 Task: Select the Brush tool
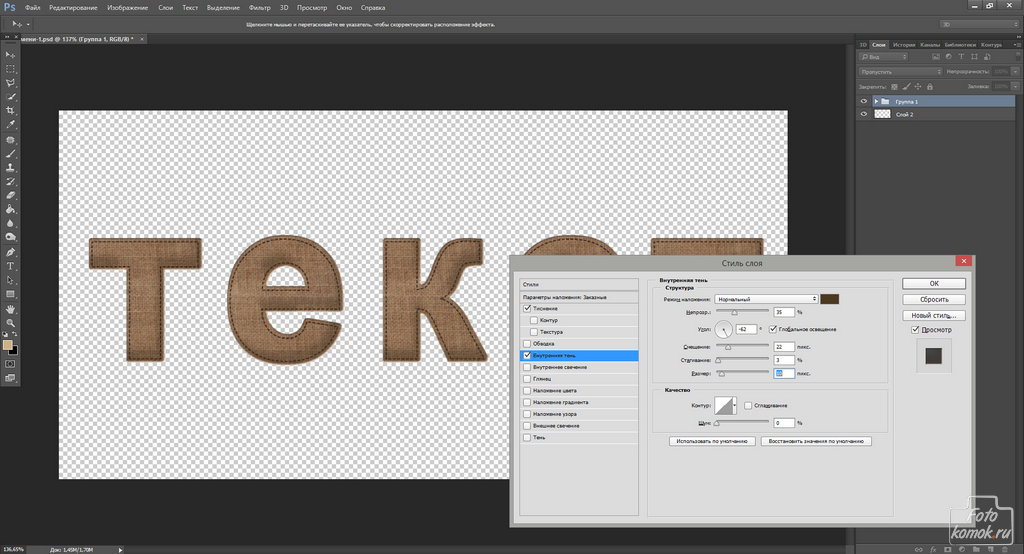tap(10, 154)
